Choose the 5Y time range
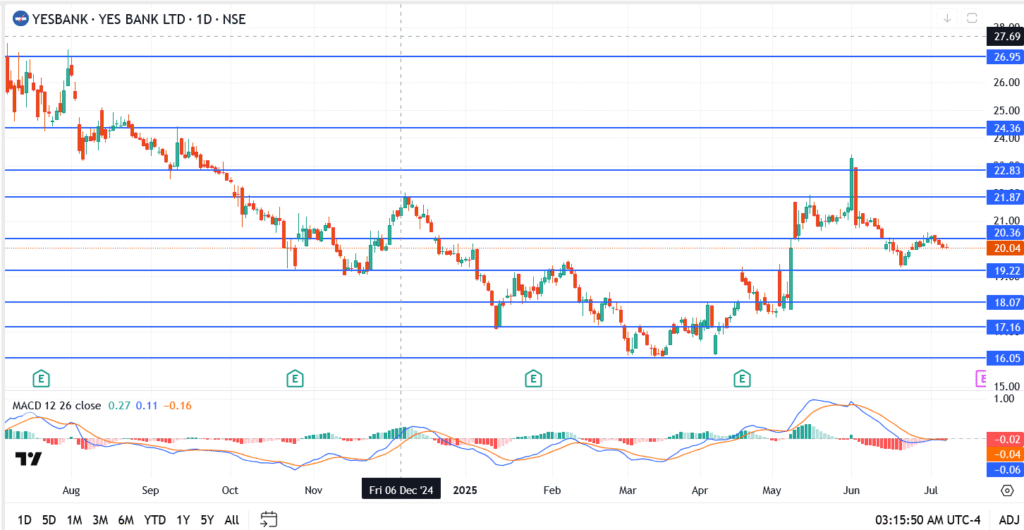 click(206, 520)
